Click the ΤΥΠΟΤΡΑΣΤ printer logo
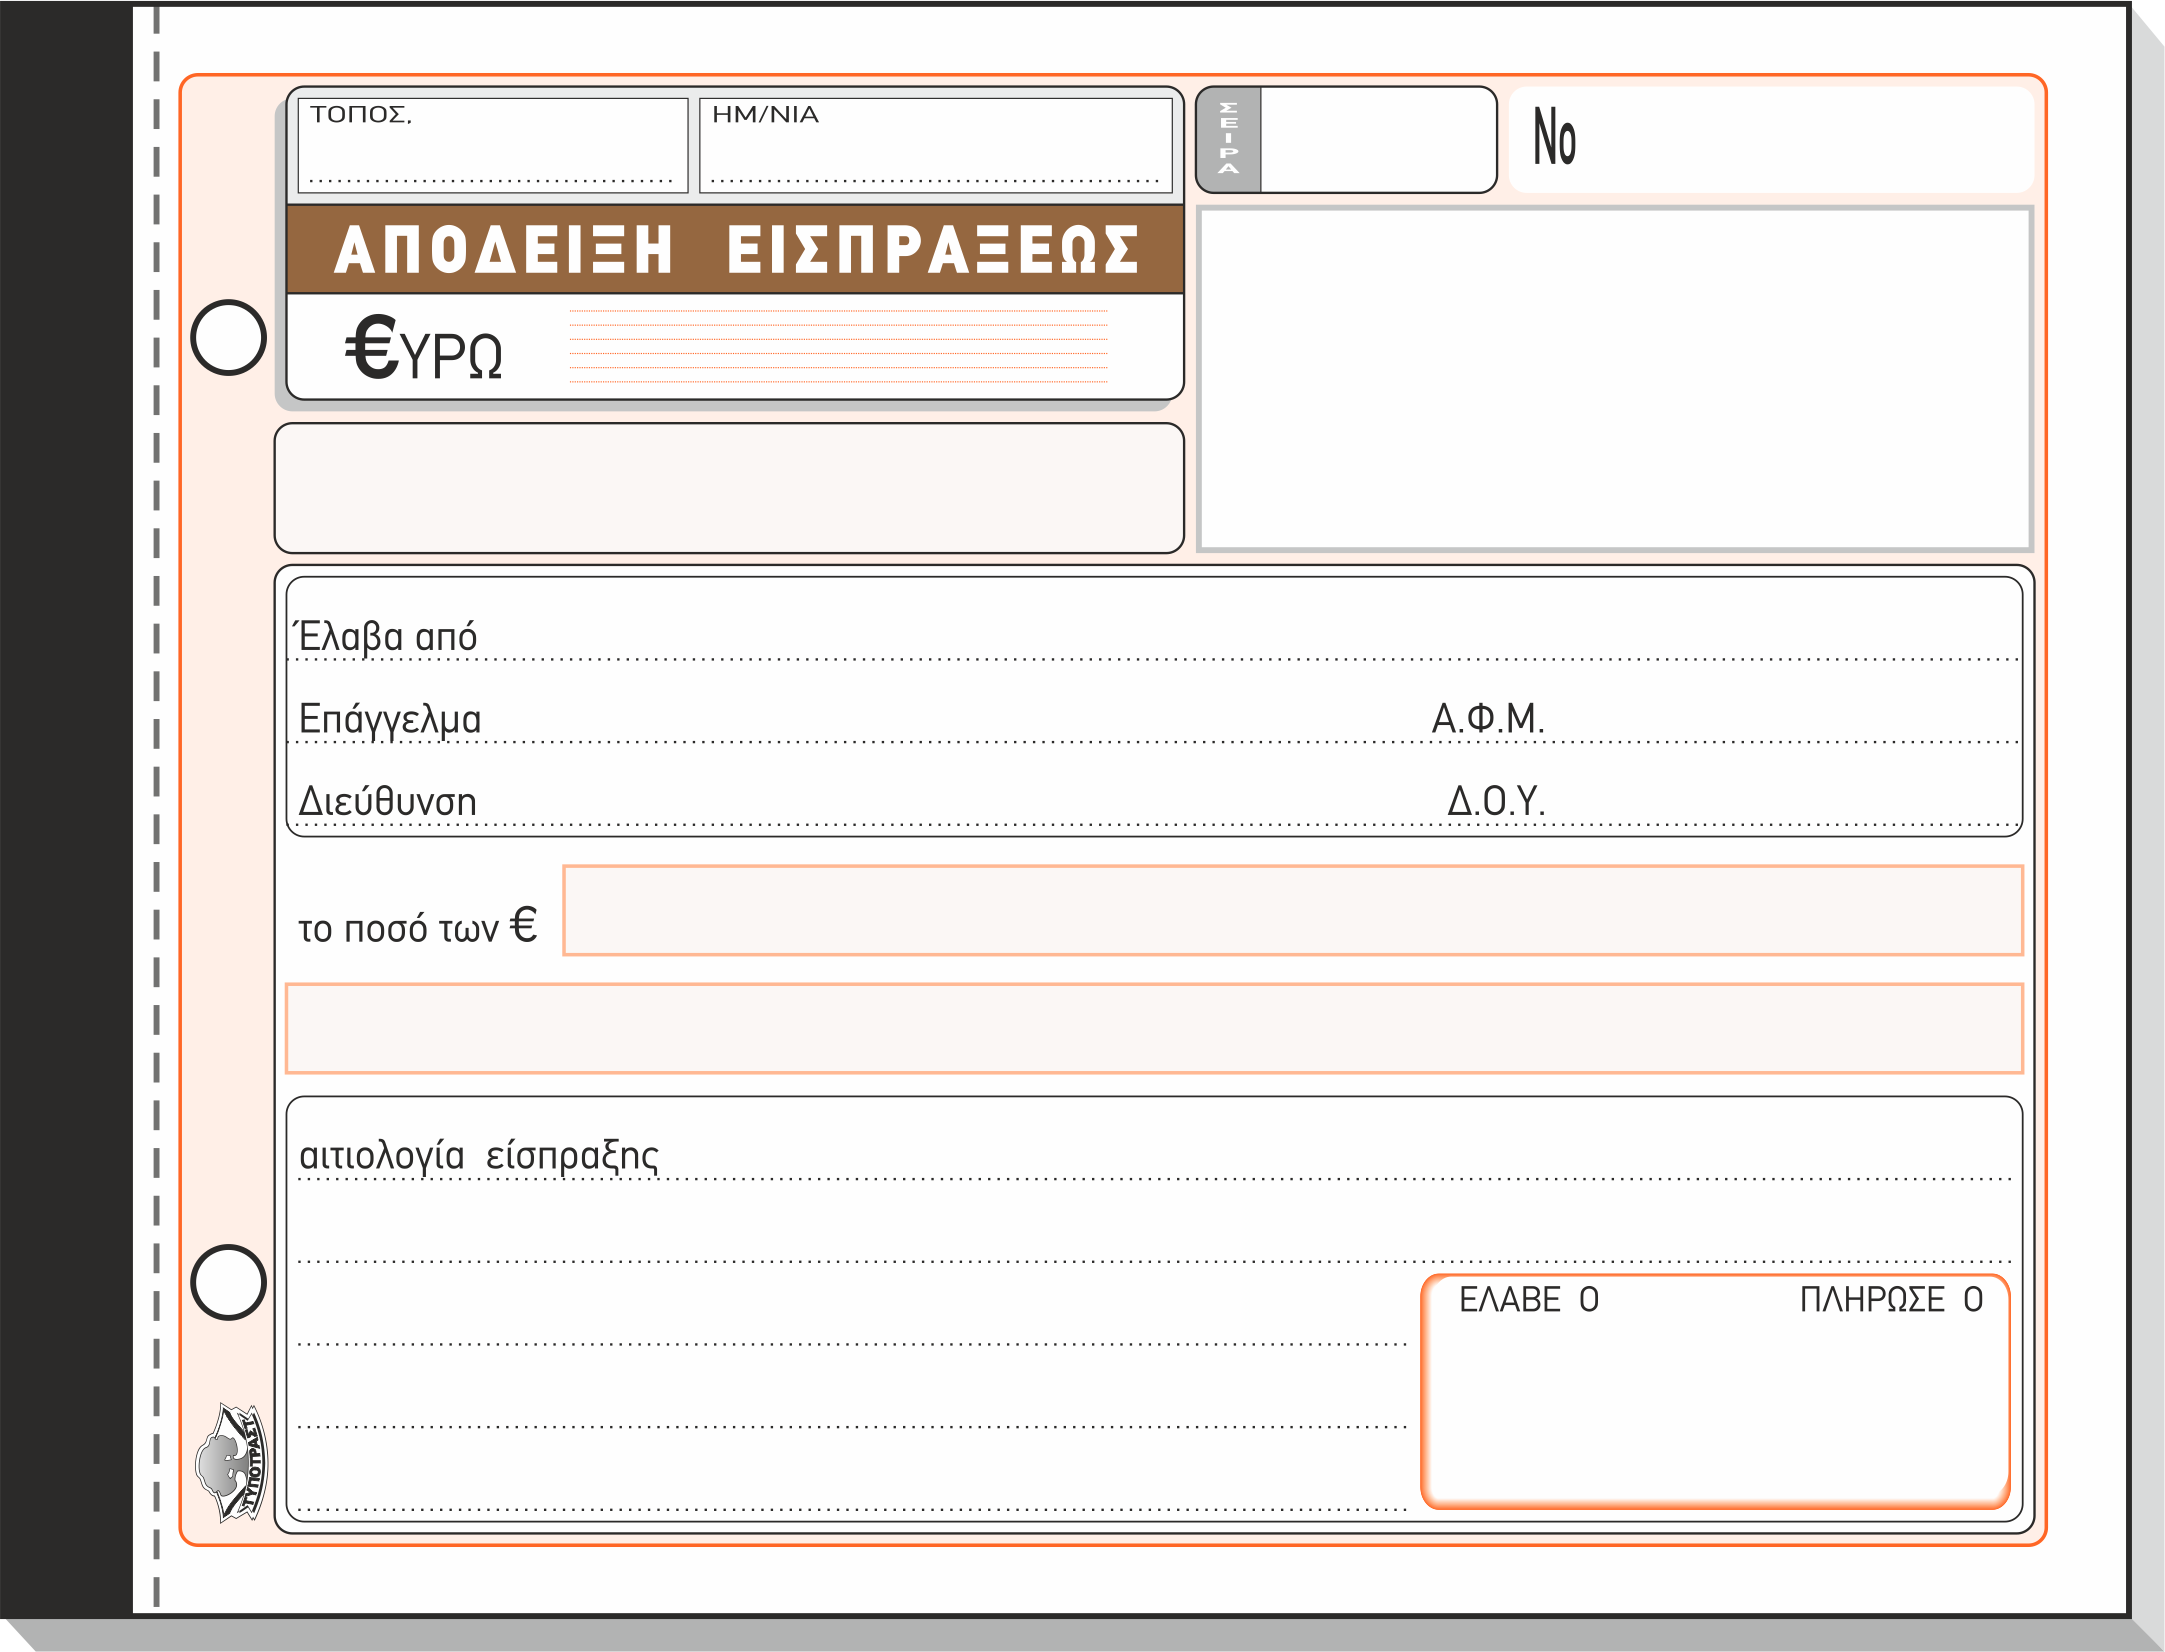Viewport: 2165px width, 1652px height. click(232, 1462)
